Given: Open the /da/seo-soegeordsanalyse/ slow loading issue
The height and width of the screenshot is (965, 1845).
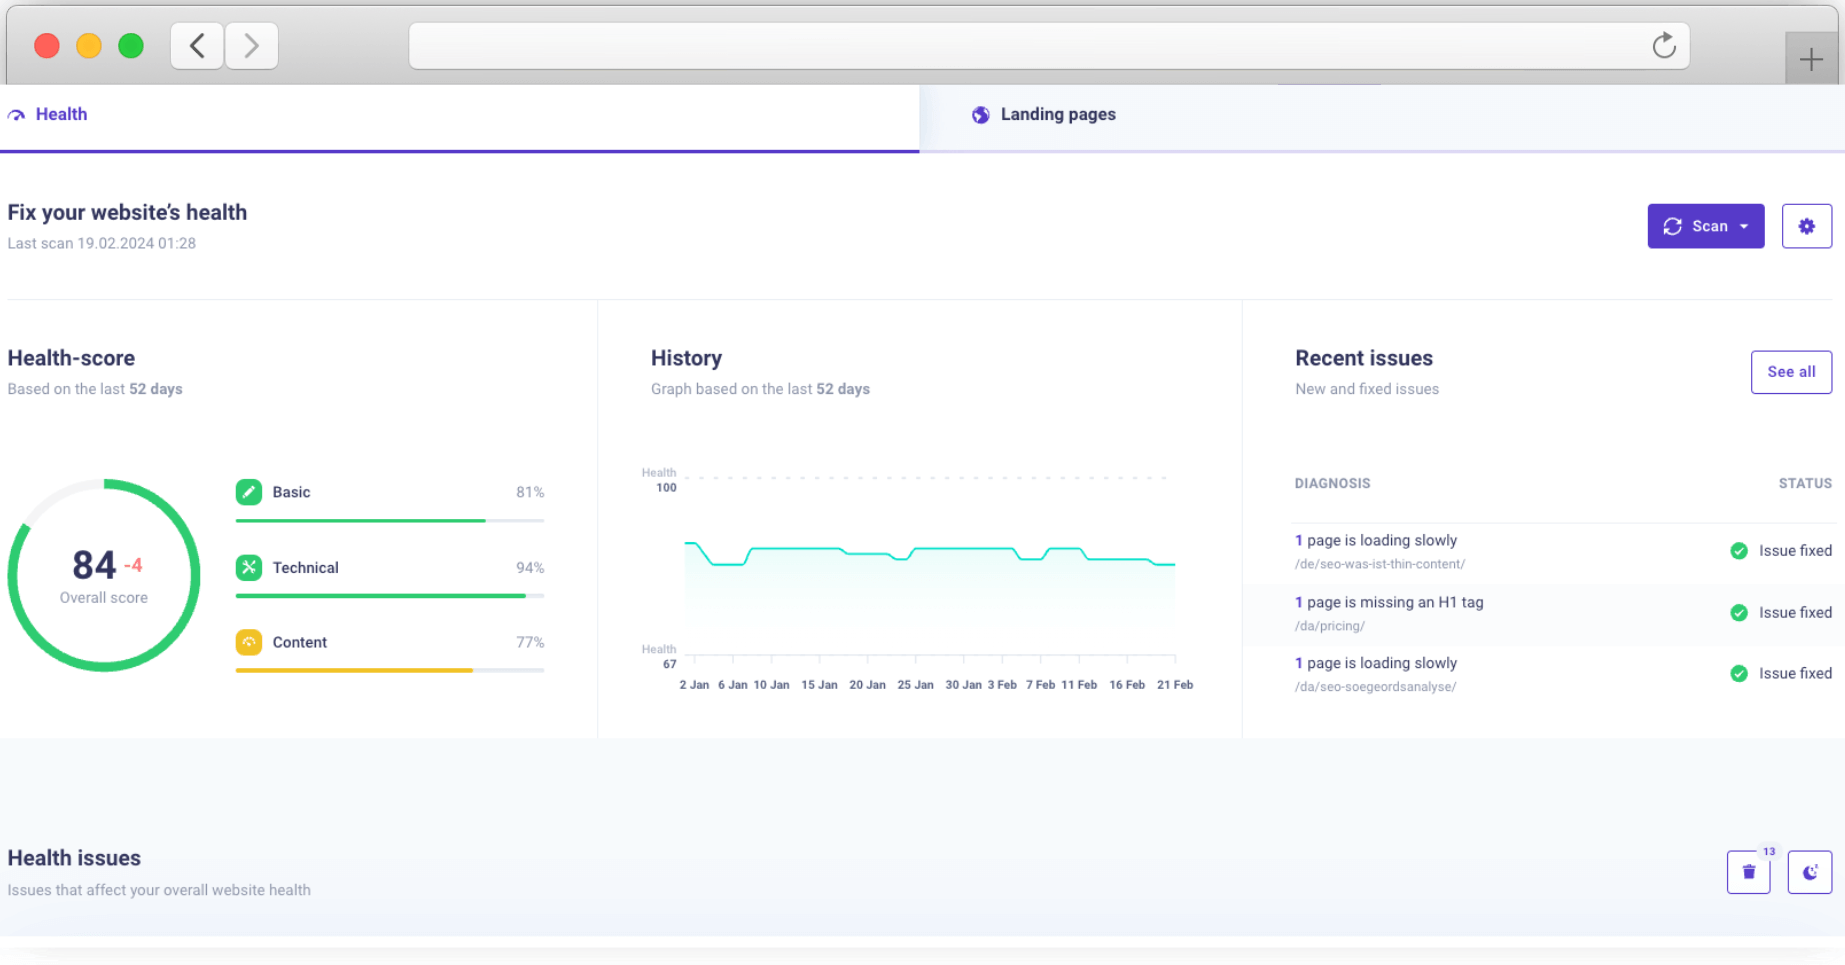Looking at the screenshot, I should coord(1381,664).
